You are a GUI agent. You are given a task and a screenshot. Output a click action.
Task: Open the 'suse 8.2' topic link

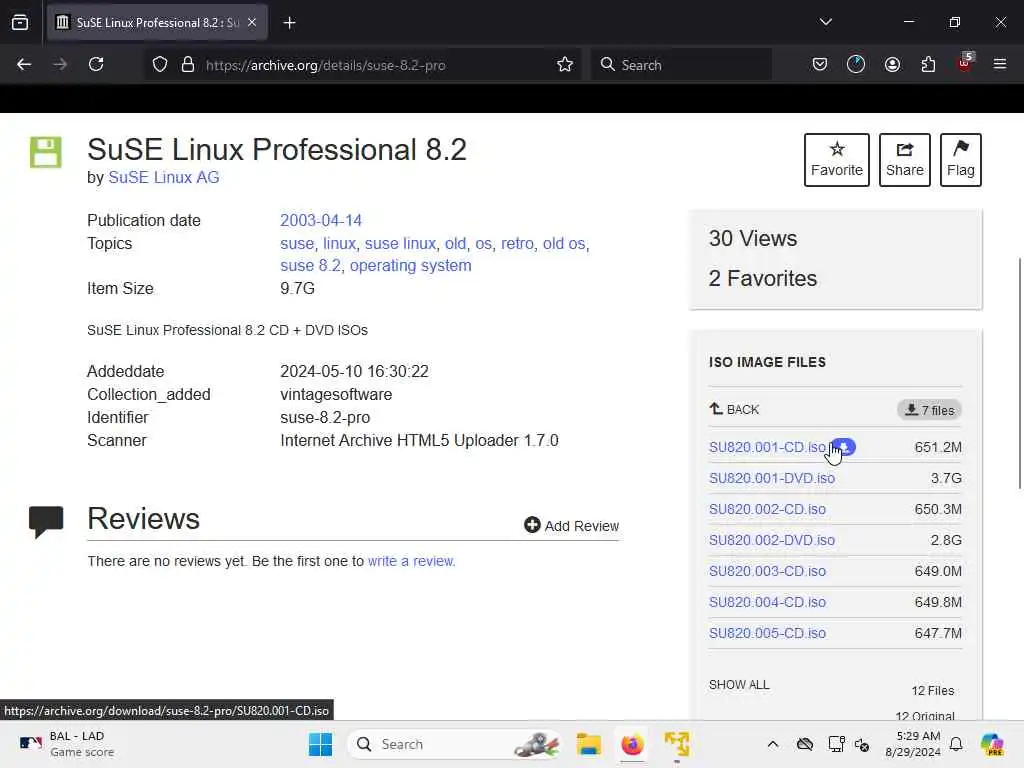tap(310, 266)
